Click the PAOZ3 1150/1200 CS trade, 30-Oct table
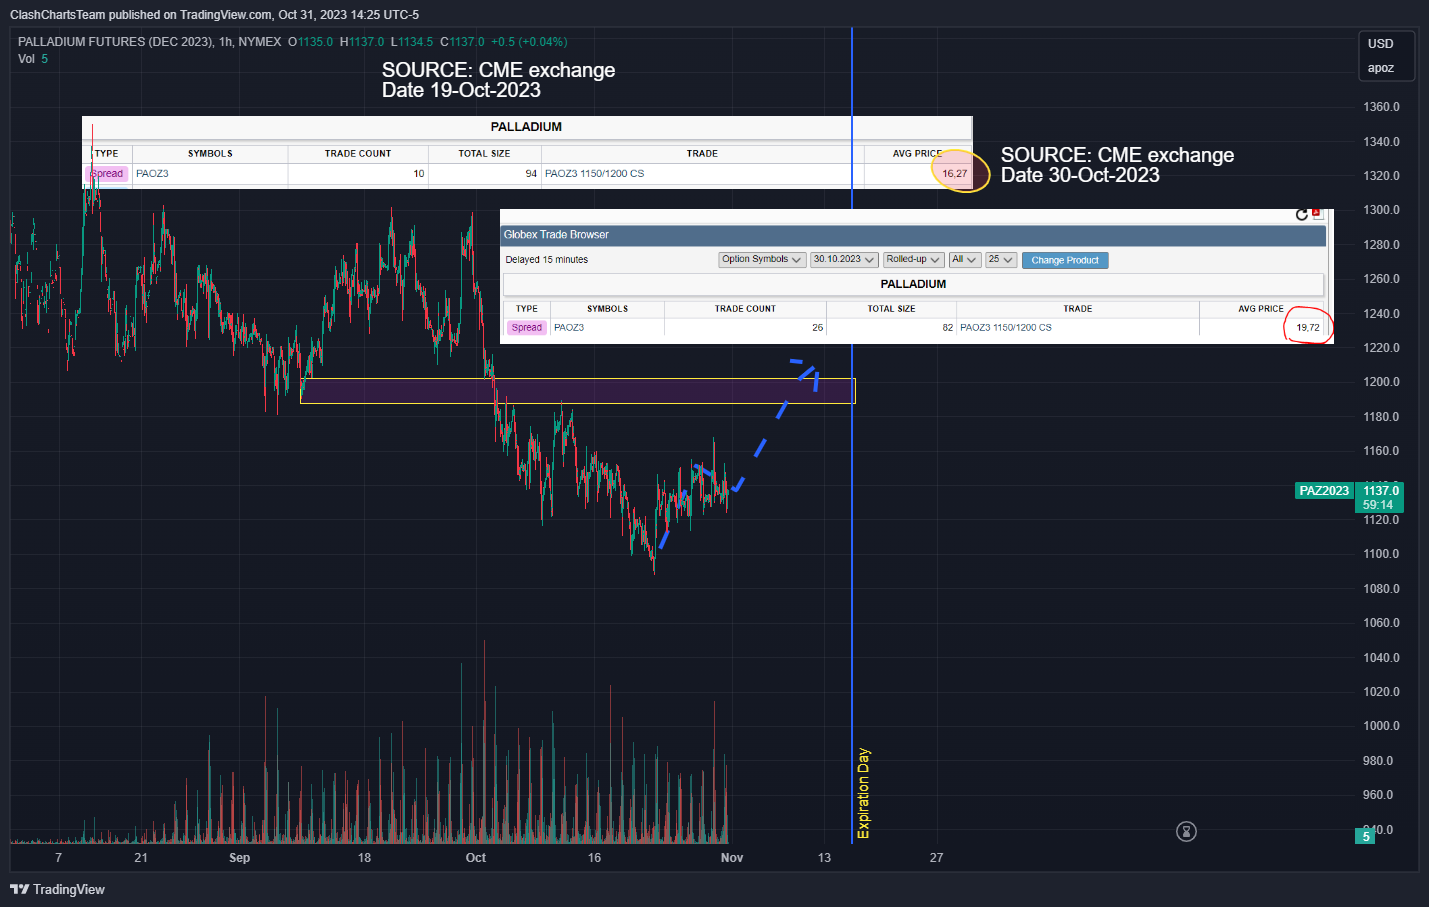The width and height of the screenshot is (1429, 907). [1006, 327]
